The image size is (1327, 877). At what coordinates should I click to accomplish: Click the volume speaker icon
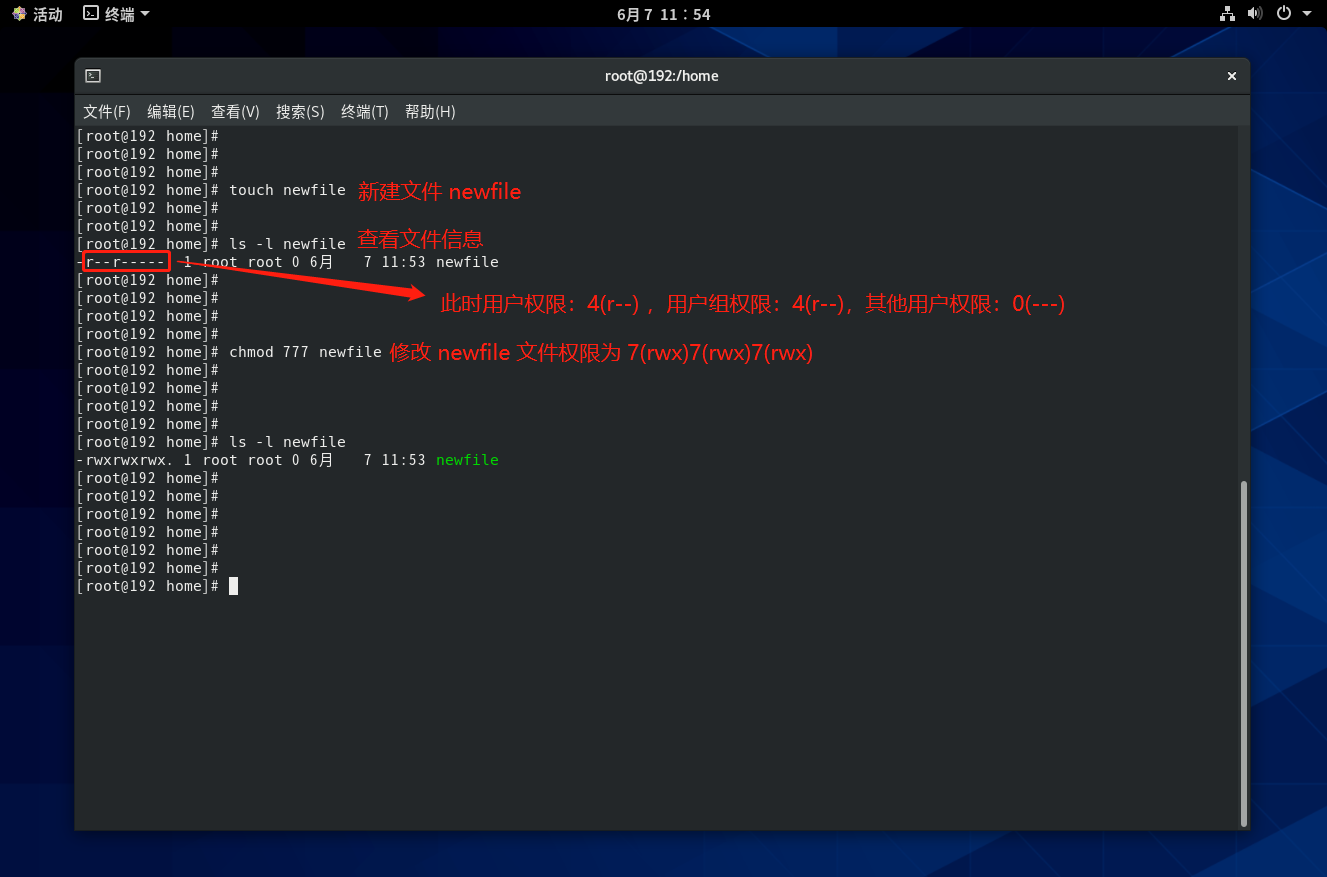click(1255, 14)
